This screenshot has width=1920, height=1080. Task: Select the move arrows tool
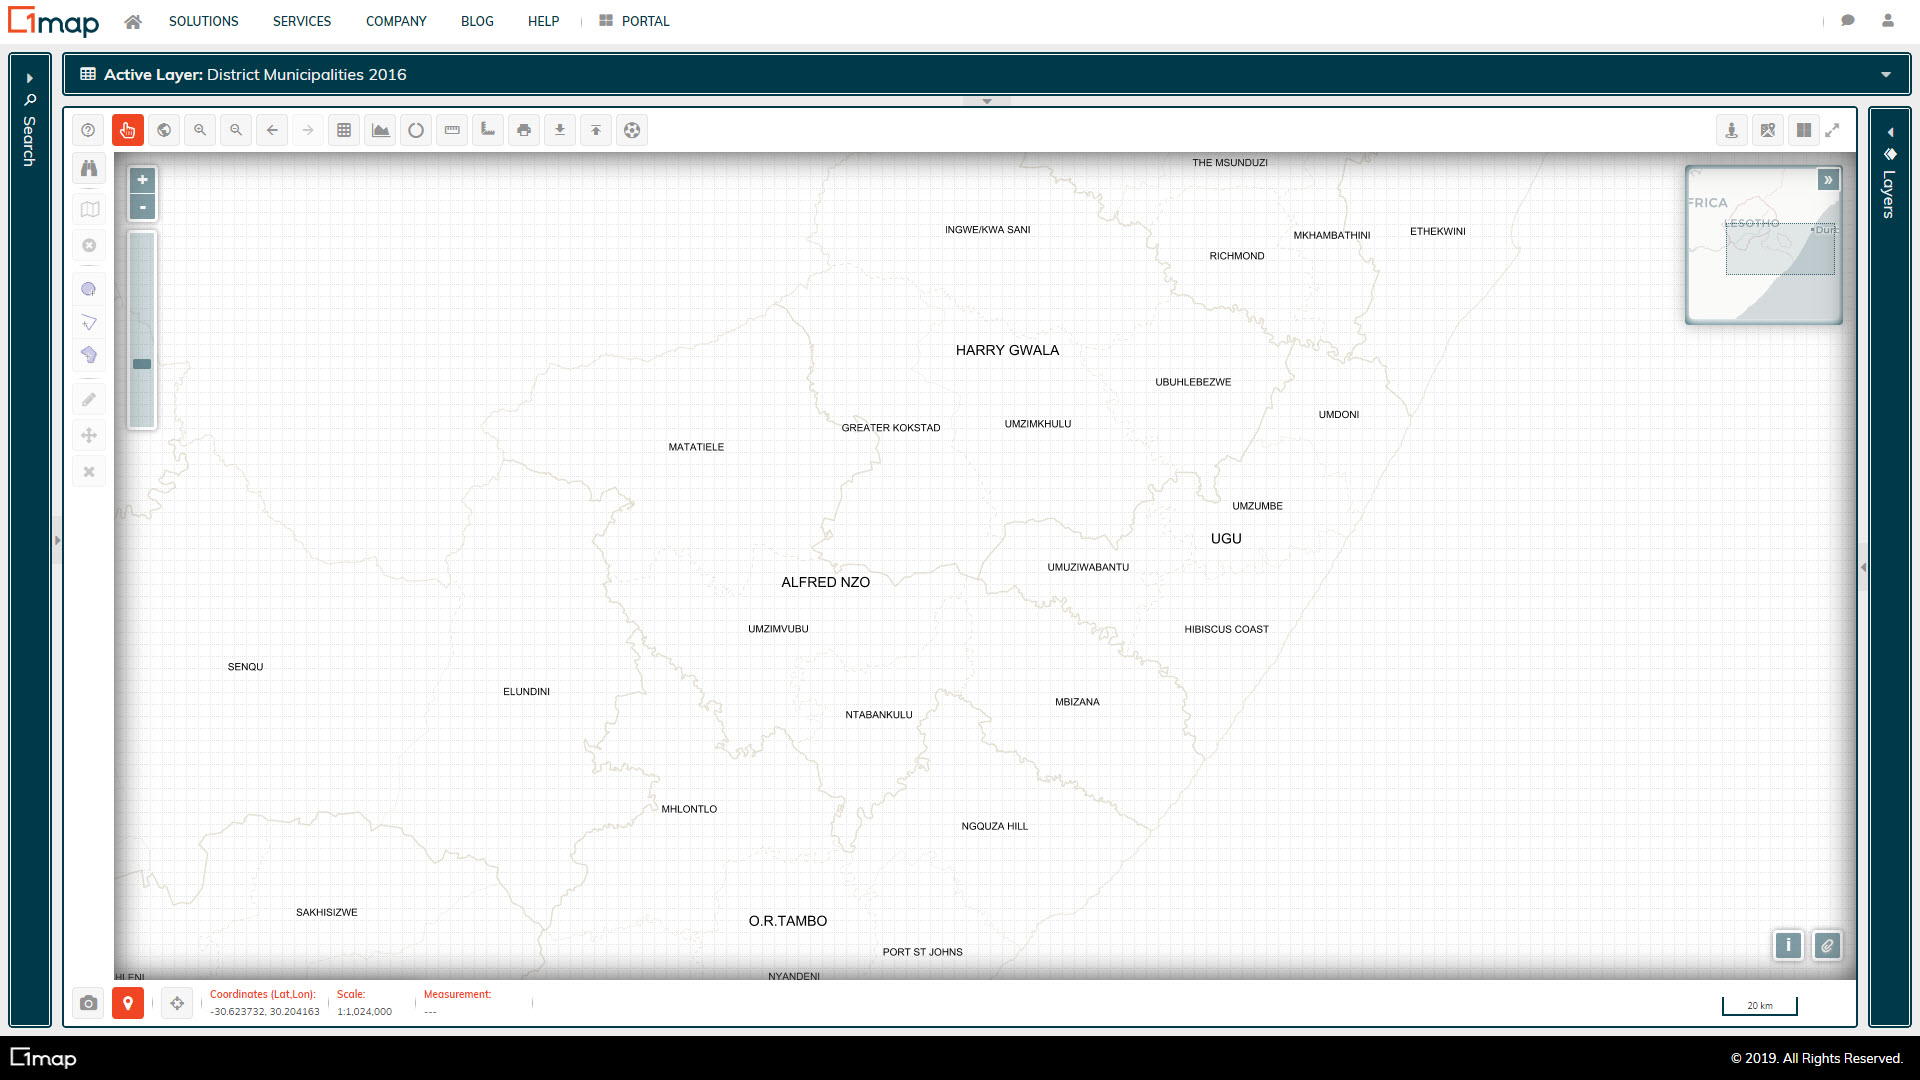89,435
